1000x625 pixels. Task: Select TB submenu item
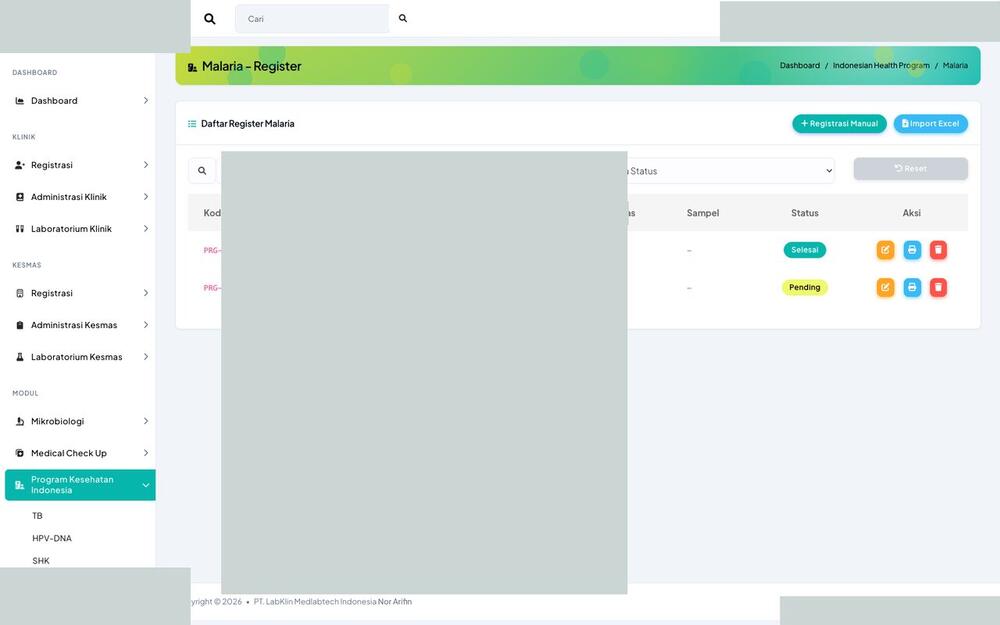(x=38, y=516)
